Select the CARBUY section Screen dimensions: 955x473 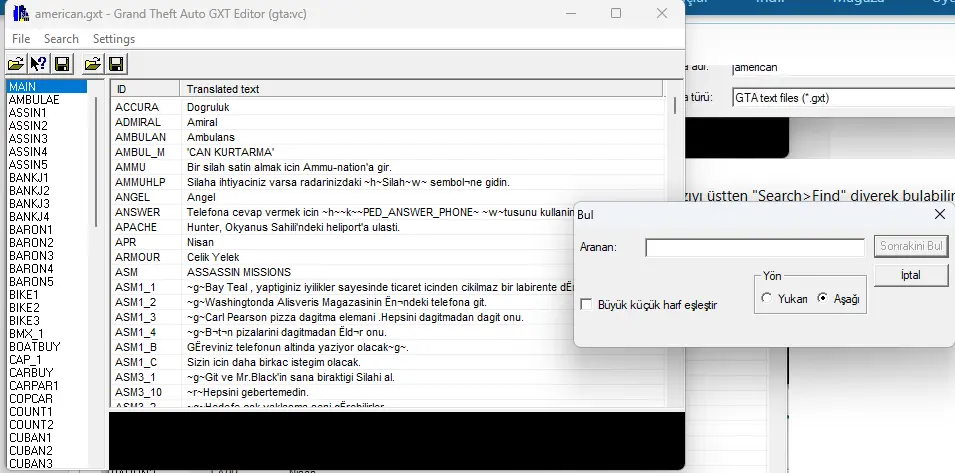coord(47,373)
